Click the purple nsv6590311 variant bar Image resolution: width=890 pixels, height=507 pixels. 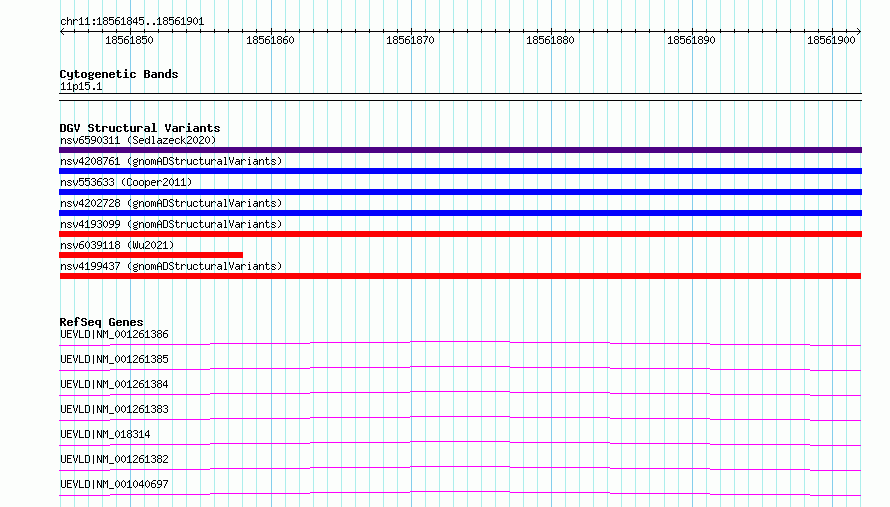(x=460, y=150)
